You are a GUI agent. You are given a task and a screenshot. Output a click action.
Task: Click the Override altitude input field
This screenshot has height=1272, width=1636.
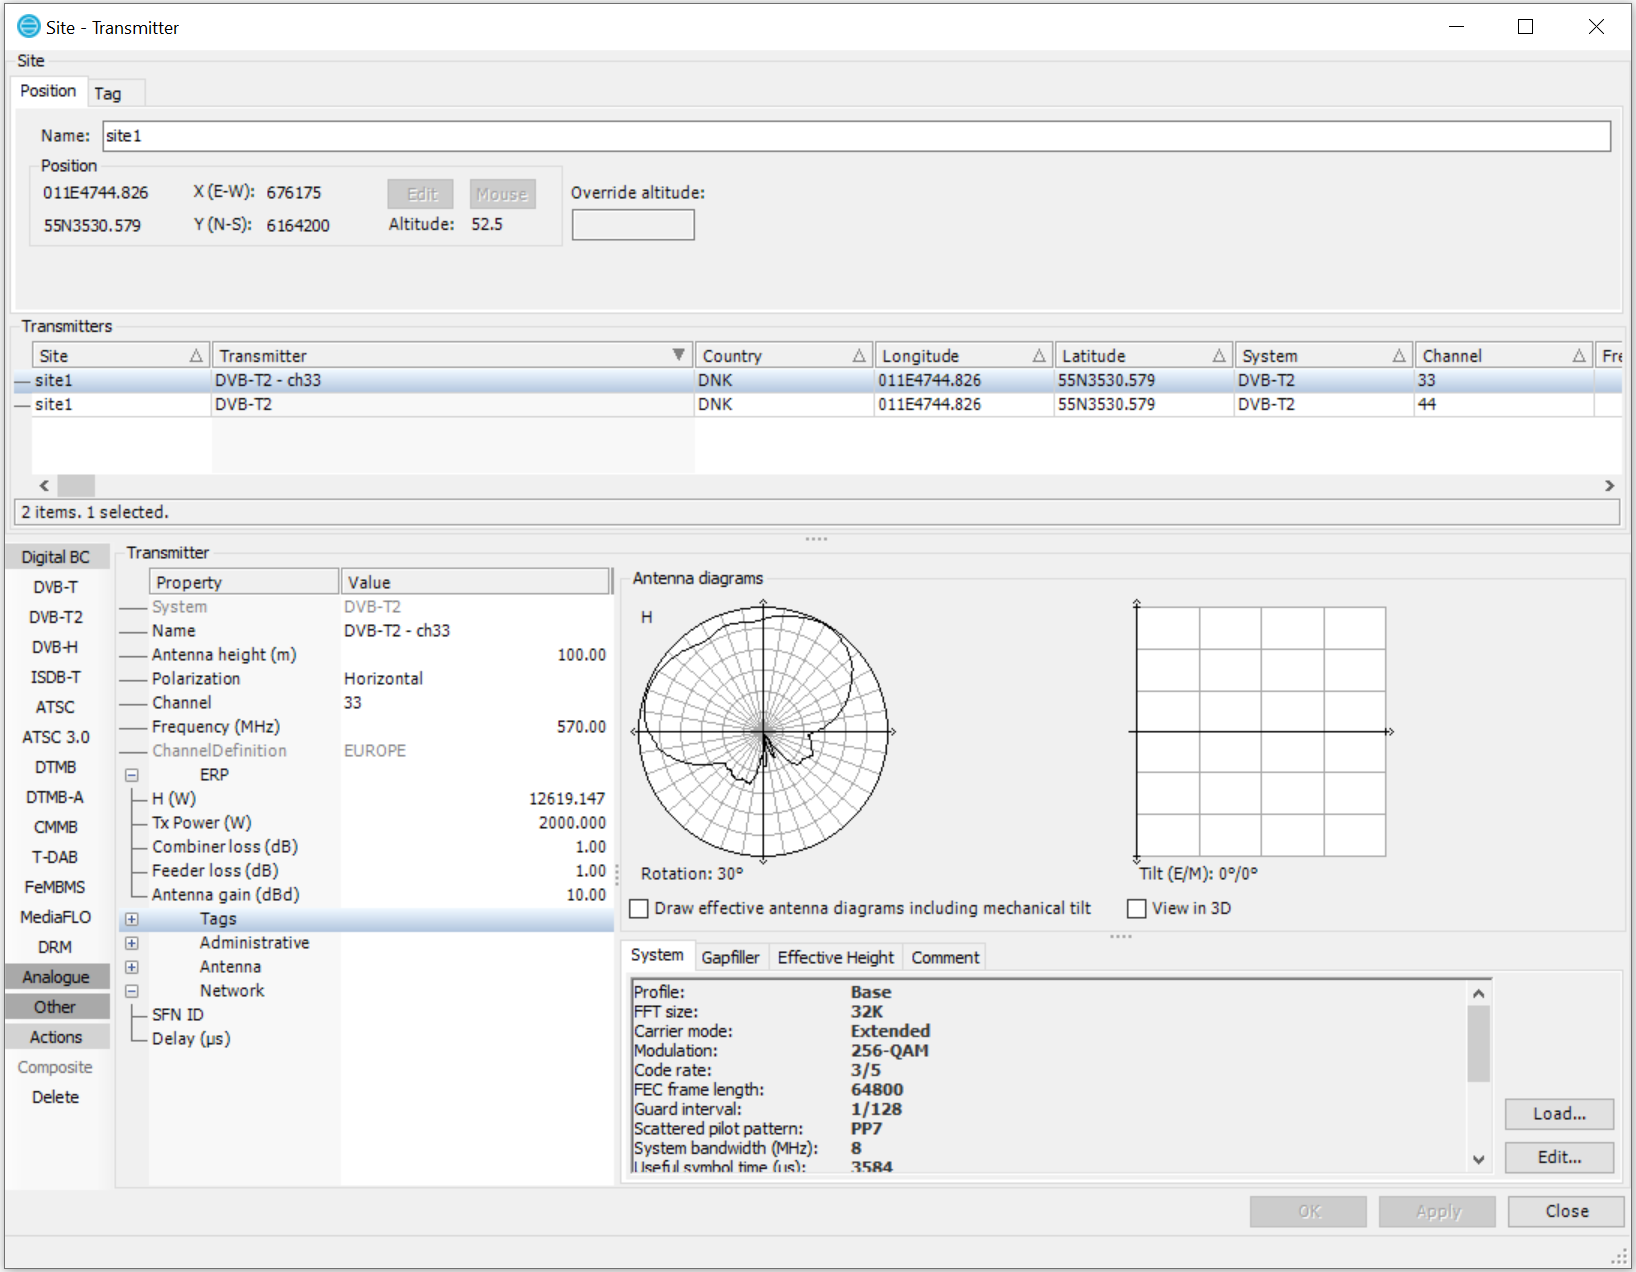(633, 225)
